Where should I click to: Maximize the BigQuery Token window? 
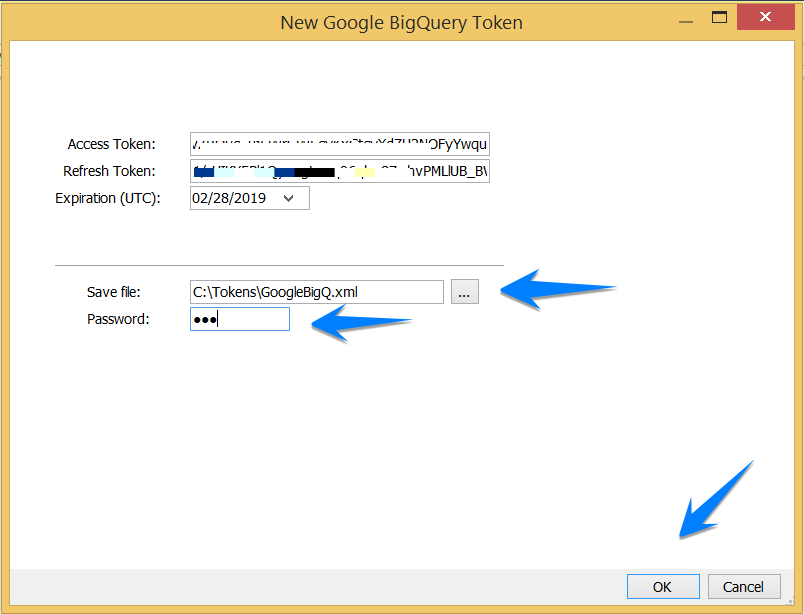(719, 17)
